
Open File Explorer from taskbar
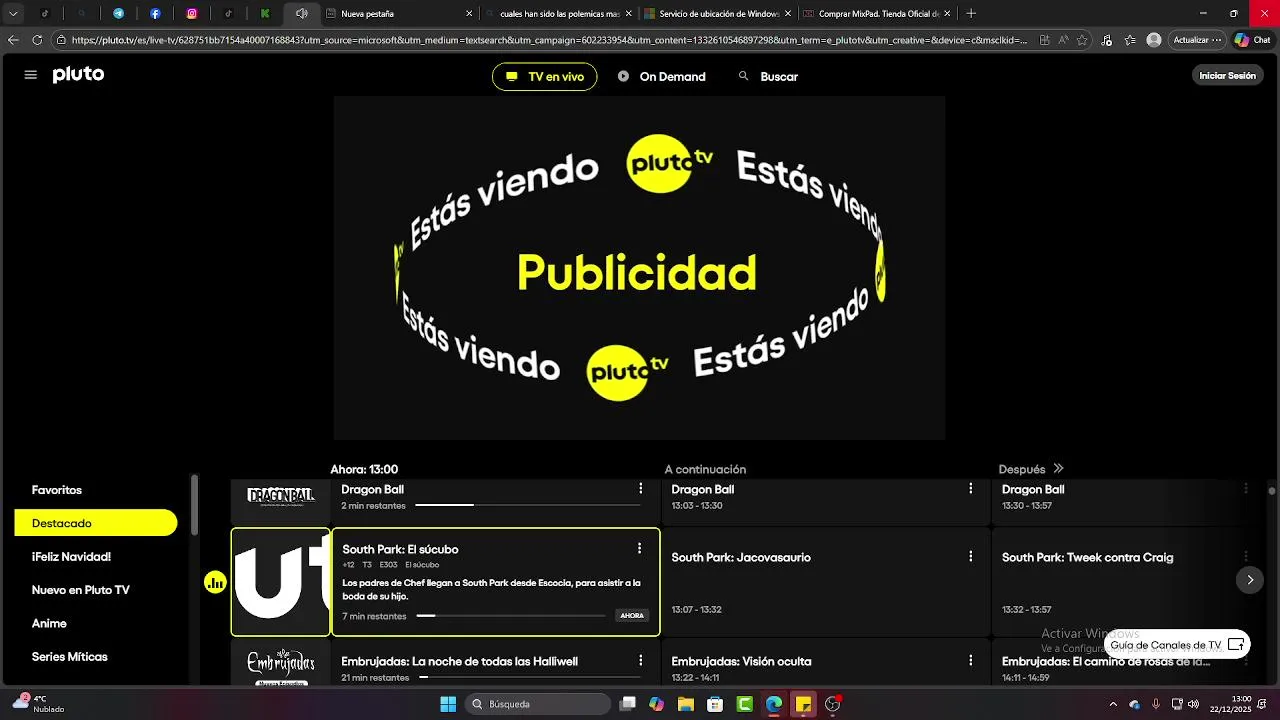tap(686, 704)
